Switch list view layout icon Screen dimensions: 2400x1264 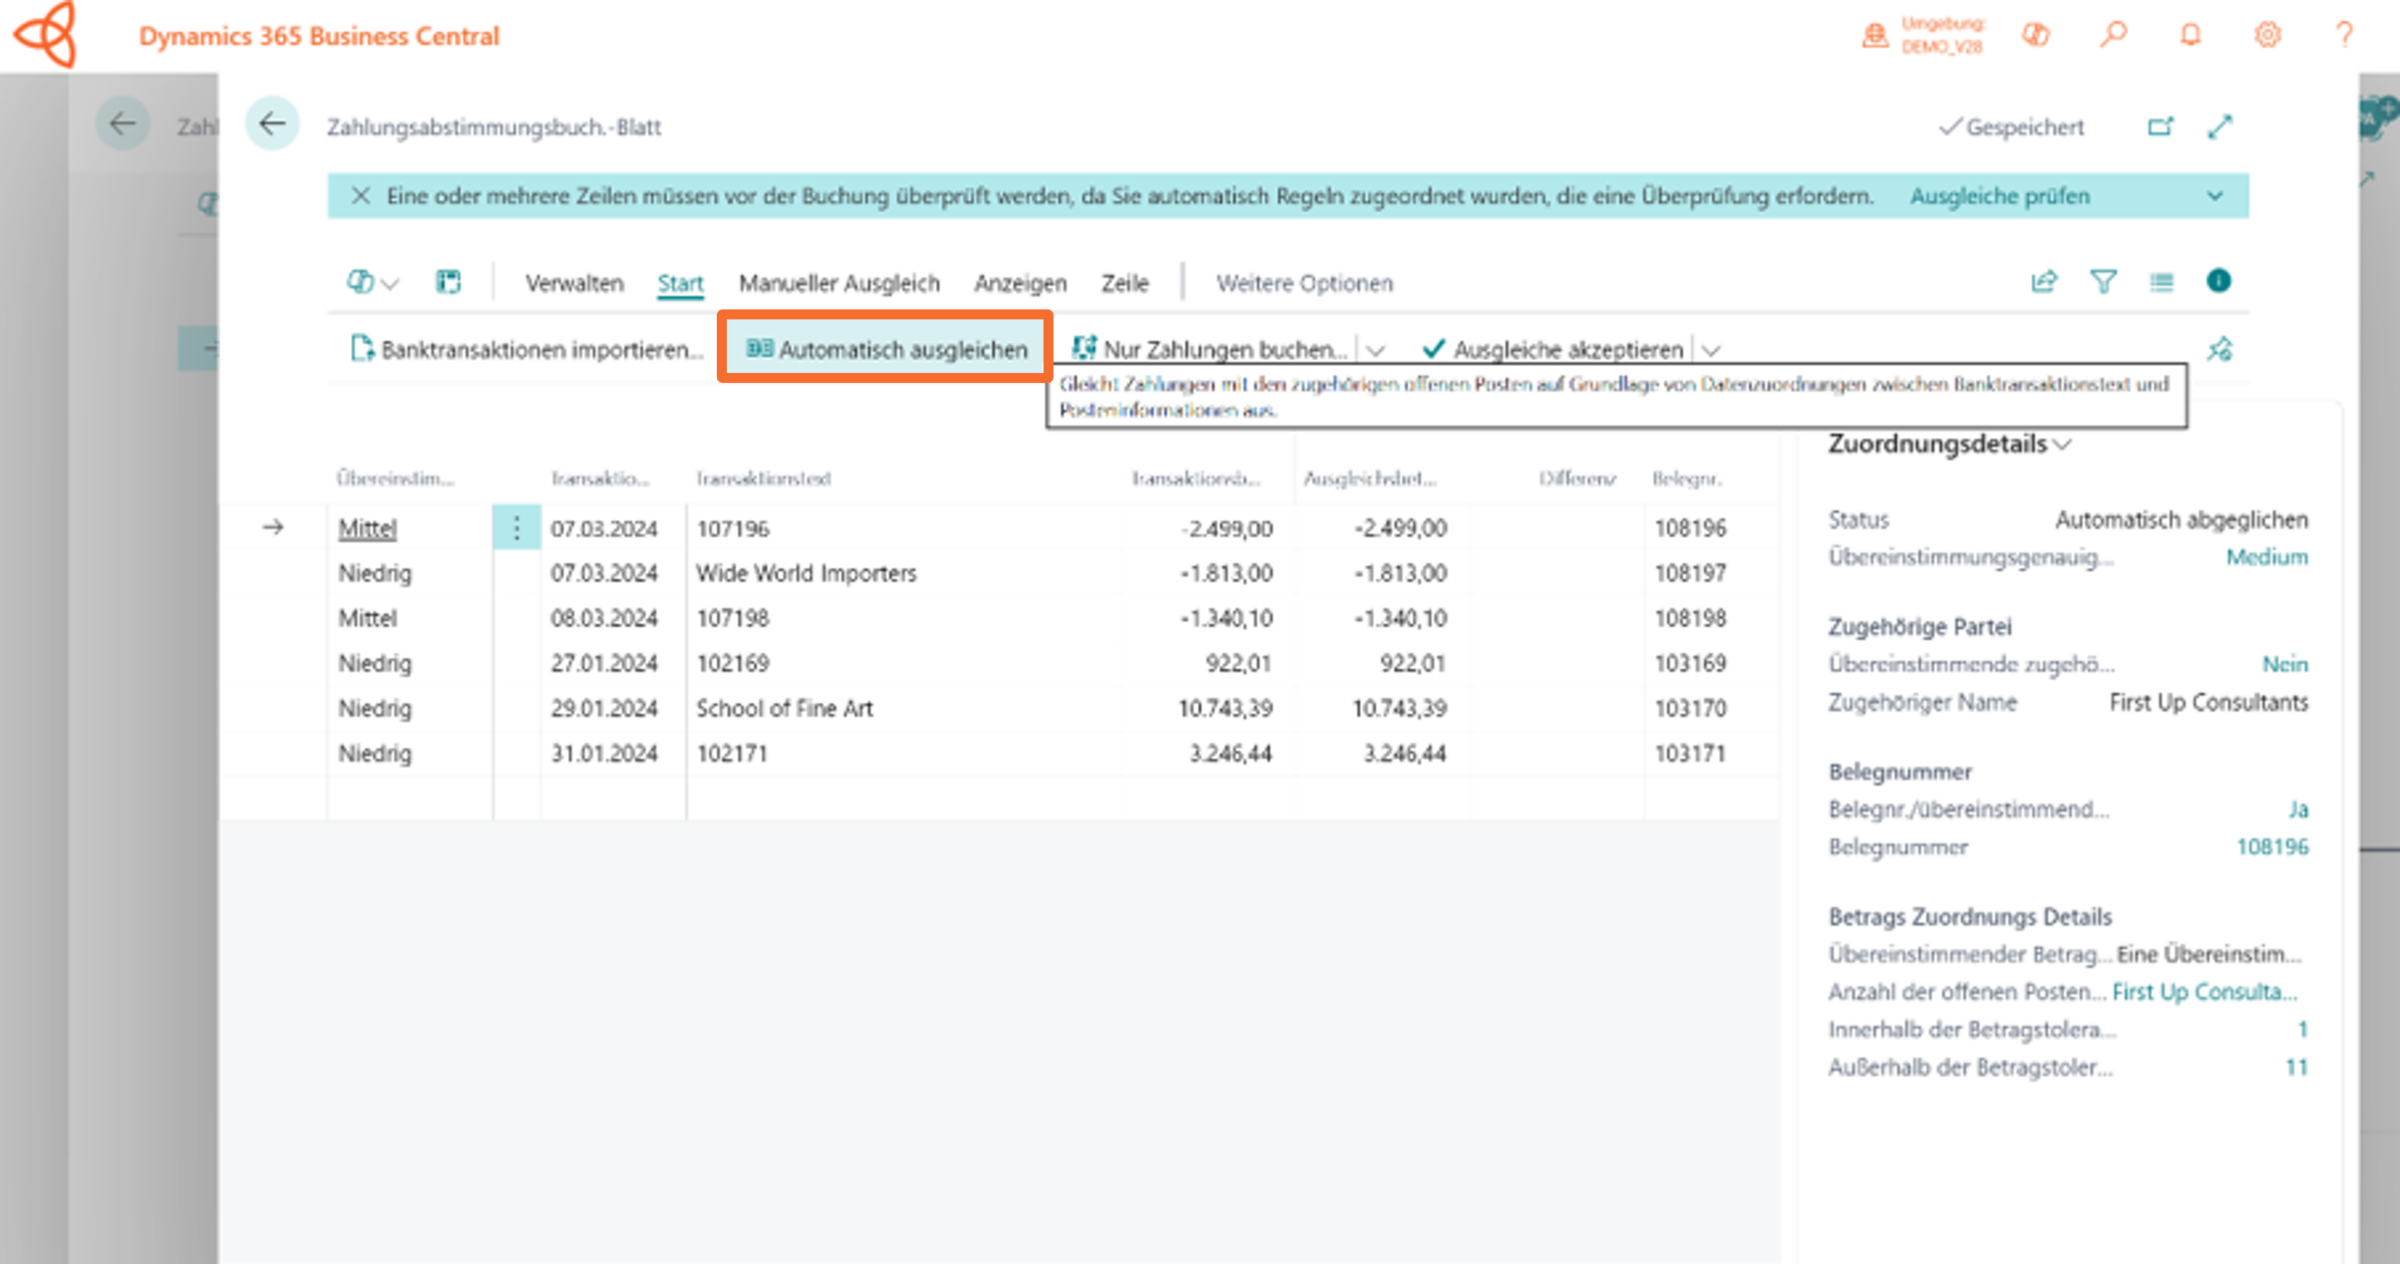(2161, 282)
